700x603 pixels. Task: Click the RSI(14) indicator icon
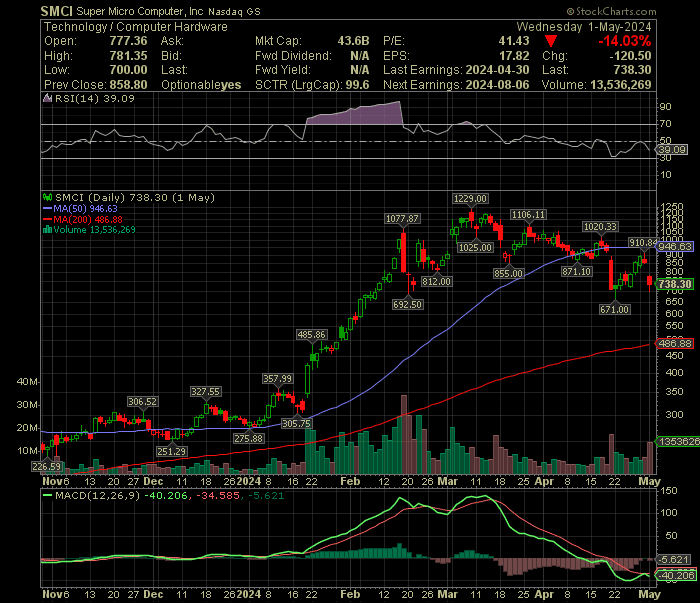click(x=47, y=98)
